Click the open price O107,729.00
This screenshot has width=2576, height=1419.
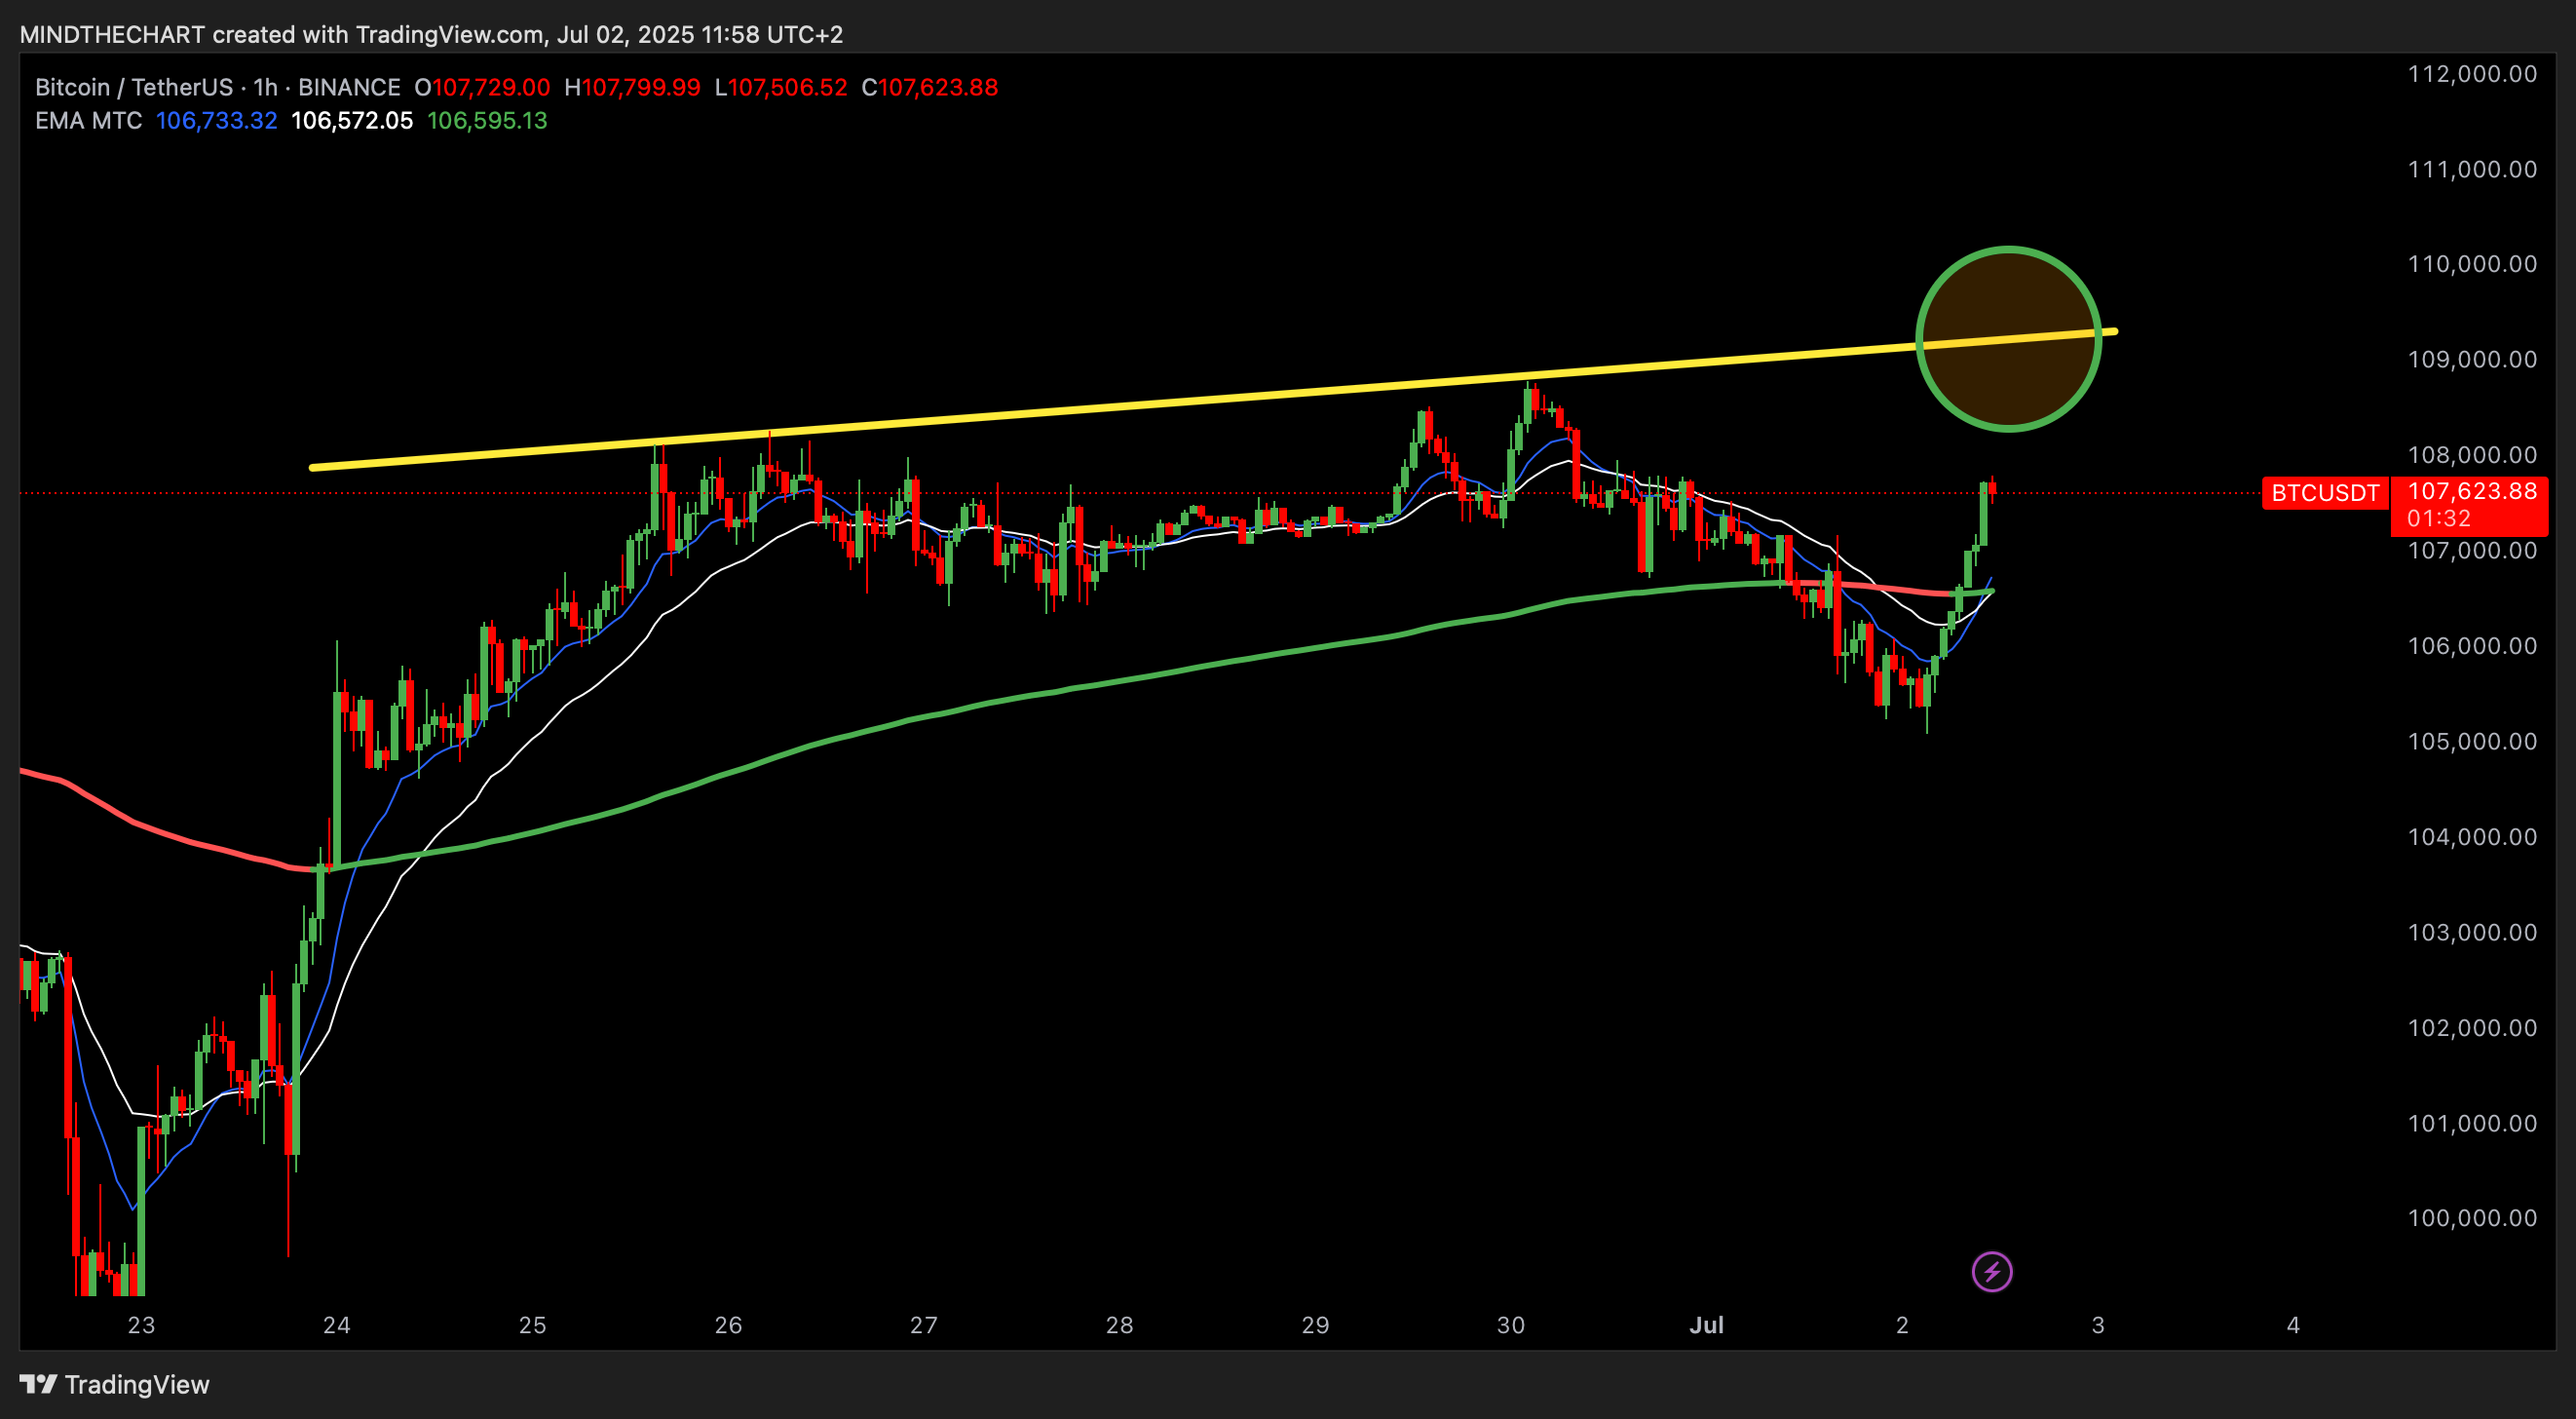pyautogui.click(x=482, y=87)
